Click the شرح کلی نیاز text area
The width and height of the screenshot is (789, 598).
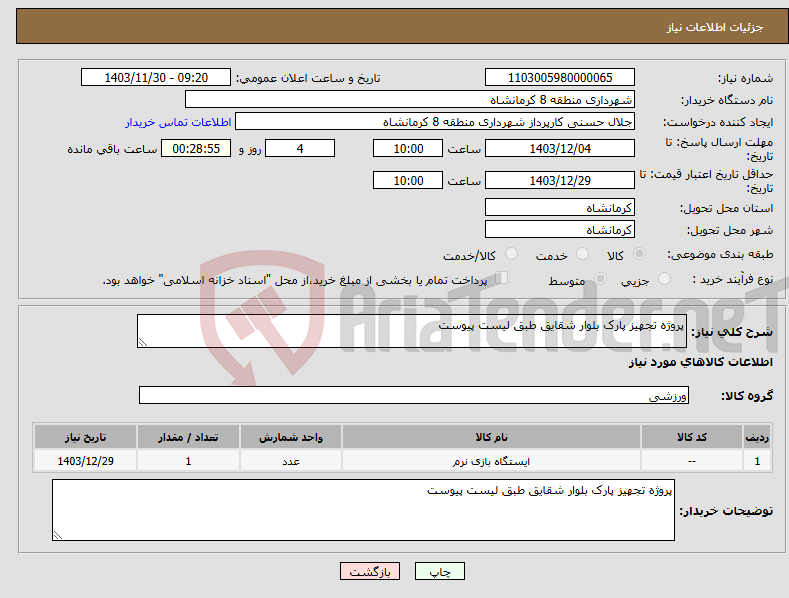coord(412,331)
